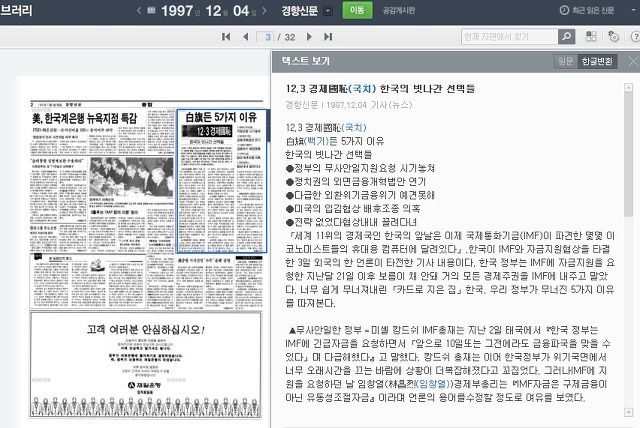
Task: Switch text view to 한글변환
Action: (x=597, y=61)
